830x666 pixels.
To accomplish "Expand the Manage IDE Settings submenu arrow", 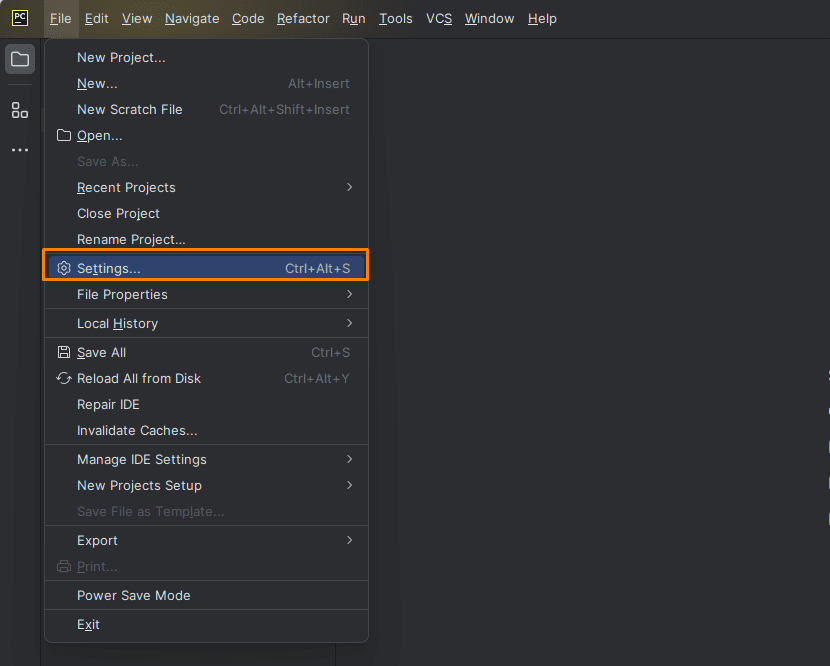I will click(x=349, y=460).
